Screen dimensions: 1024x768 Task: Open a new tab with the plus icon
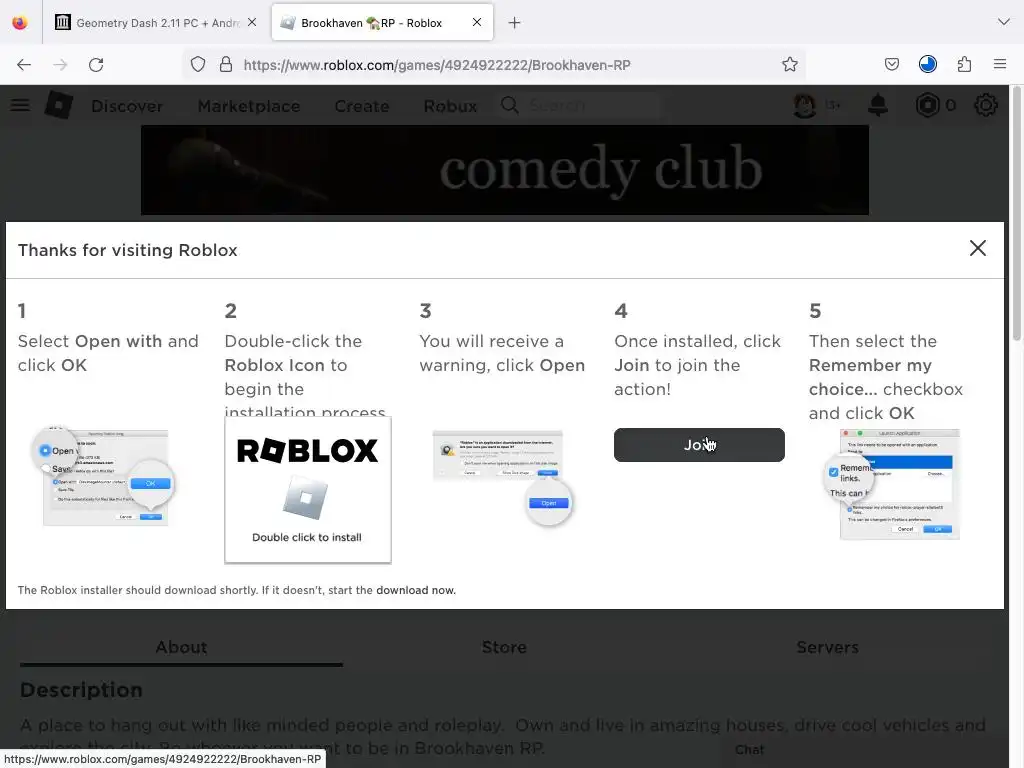click(515, 23)
